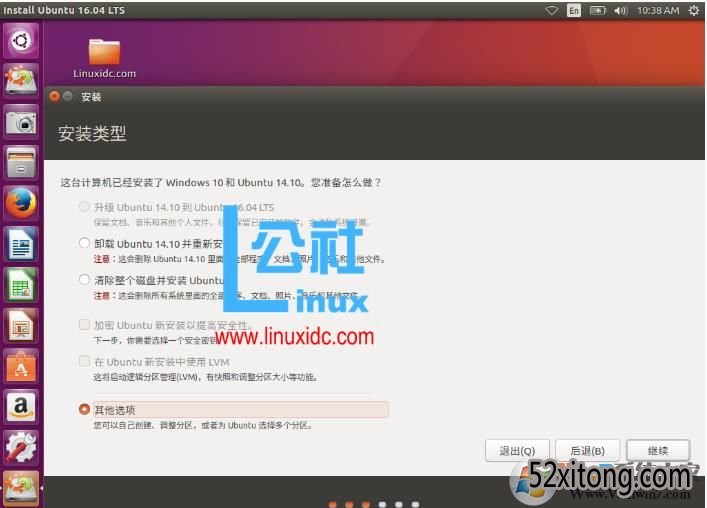707x508 pixels.
Task: Open the Ubuntu Dash search launcher
Action: point(21,41)
